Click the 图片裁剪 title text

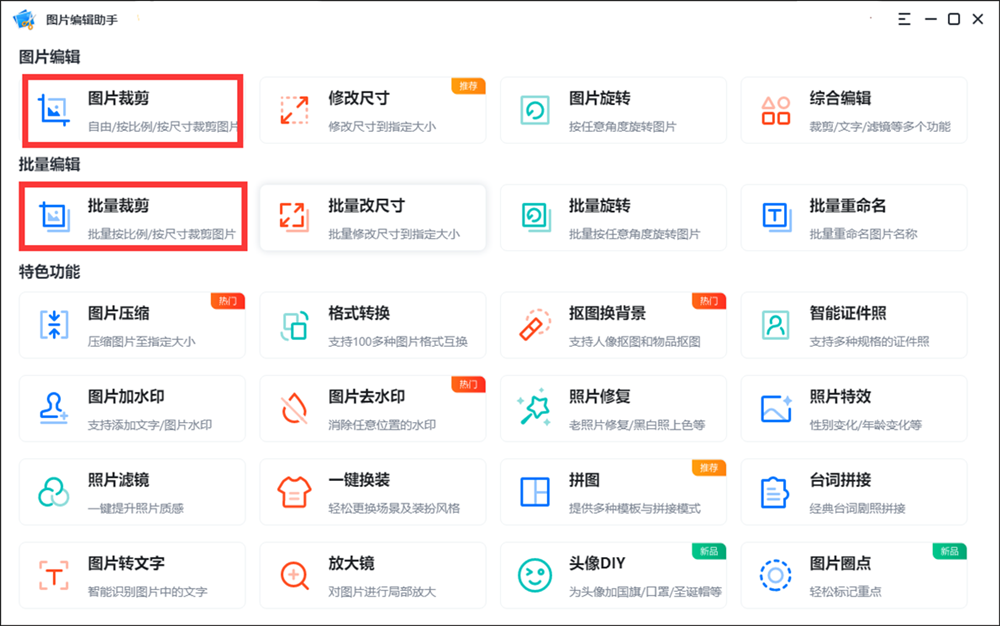pyautogui.click(x=119, y=98)
